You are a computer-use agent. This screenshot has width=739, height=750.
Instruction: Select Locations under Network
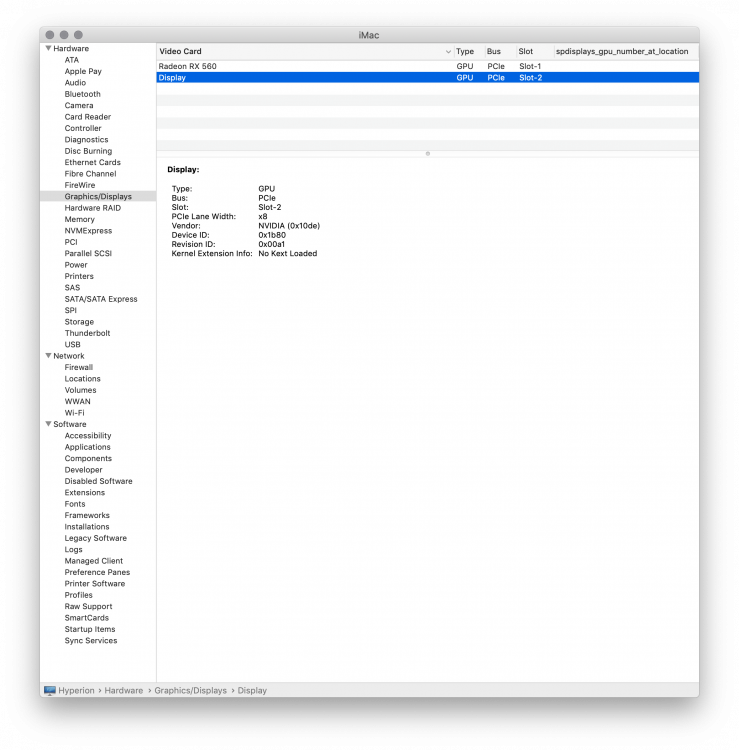pos(83,379)
